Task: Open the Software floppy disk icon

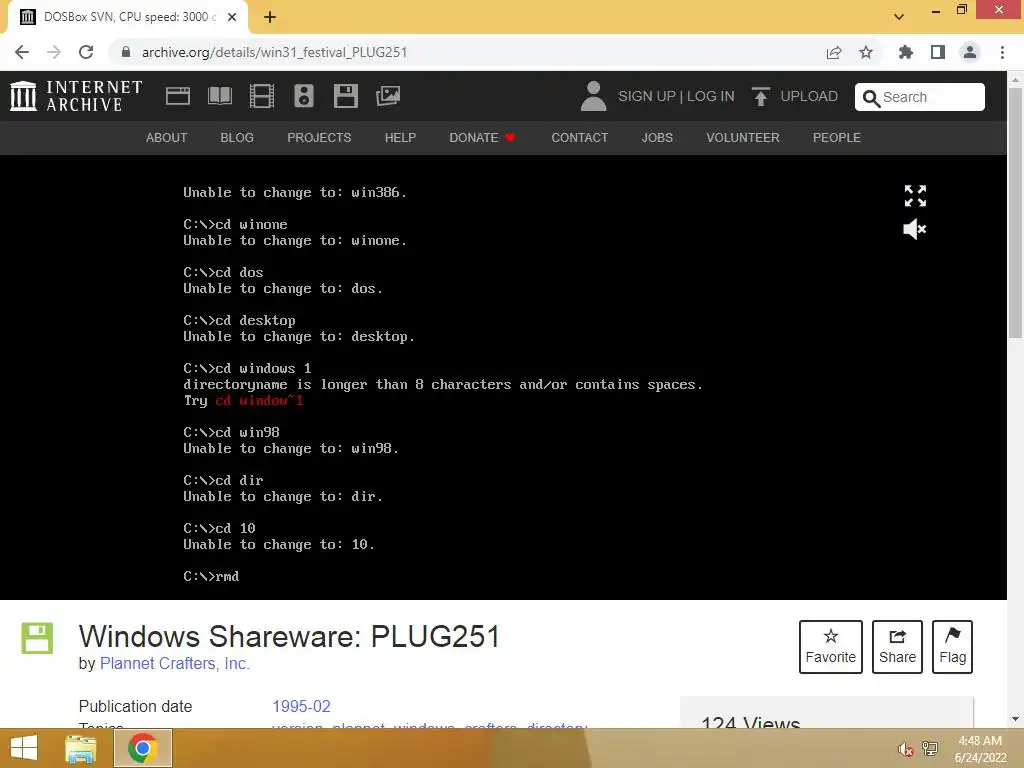Action: tap(345, 96)
